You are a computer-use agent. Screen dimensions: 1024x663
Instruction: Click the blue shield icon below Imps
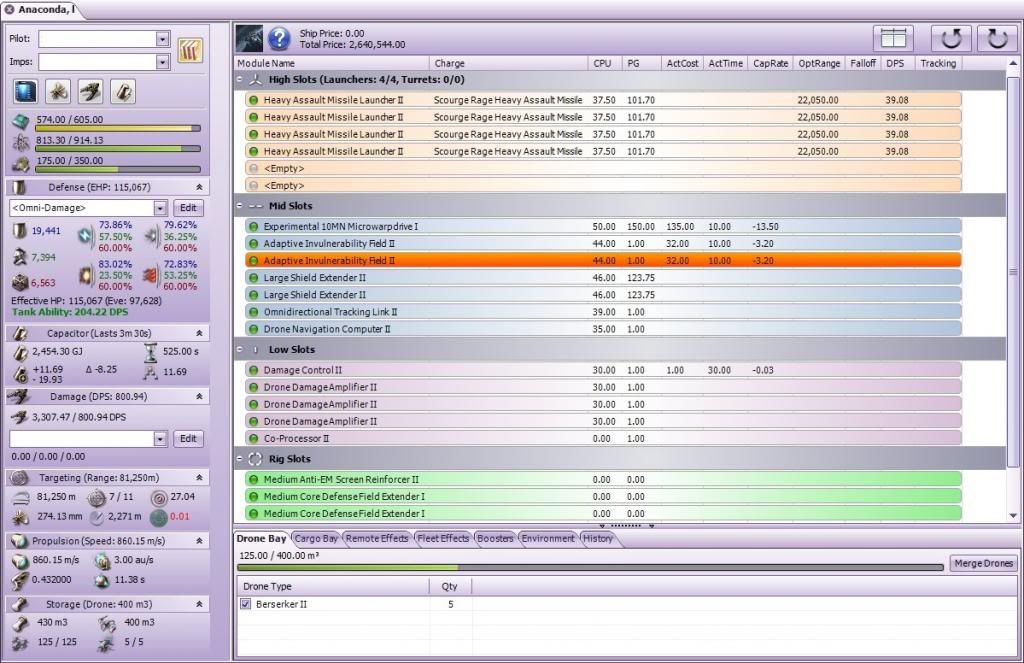[26, 92]
